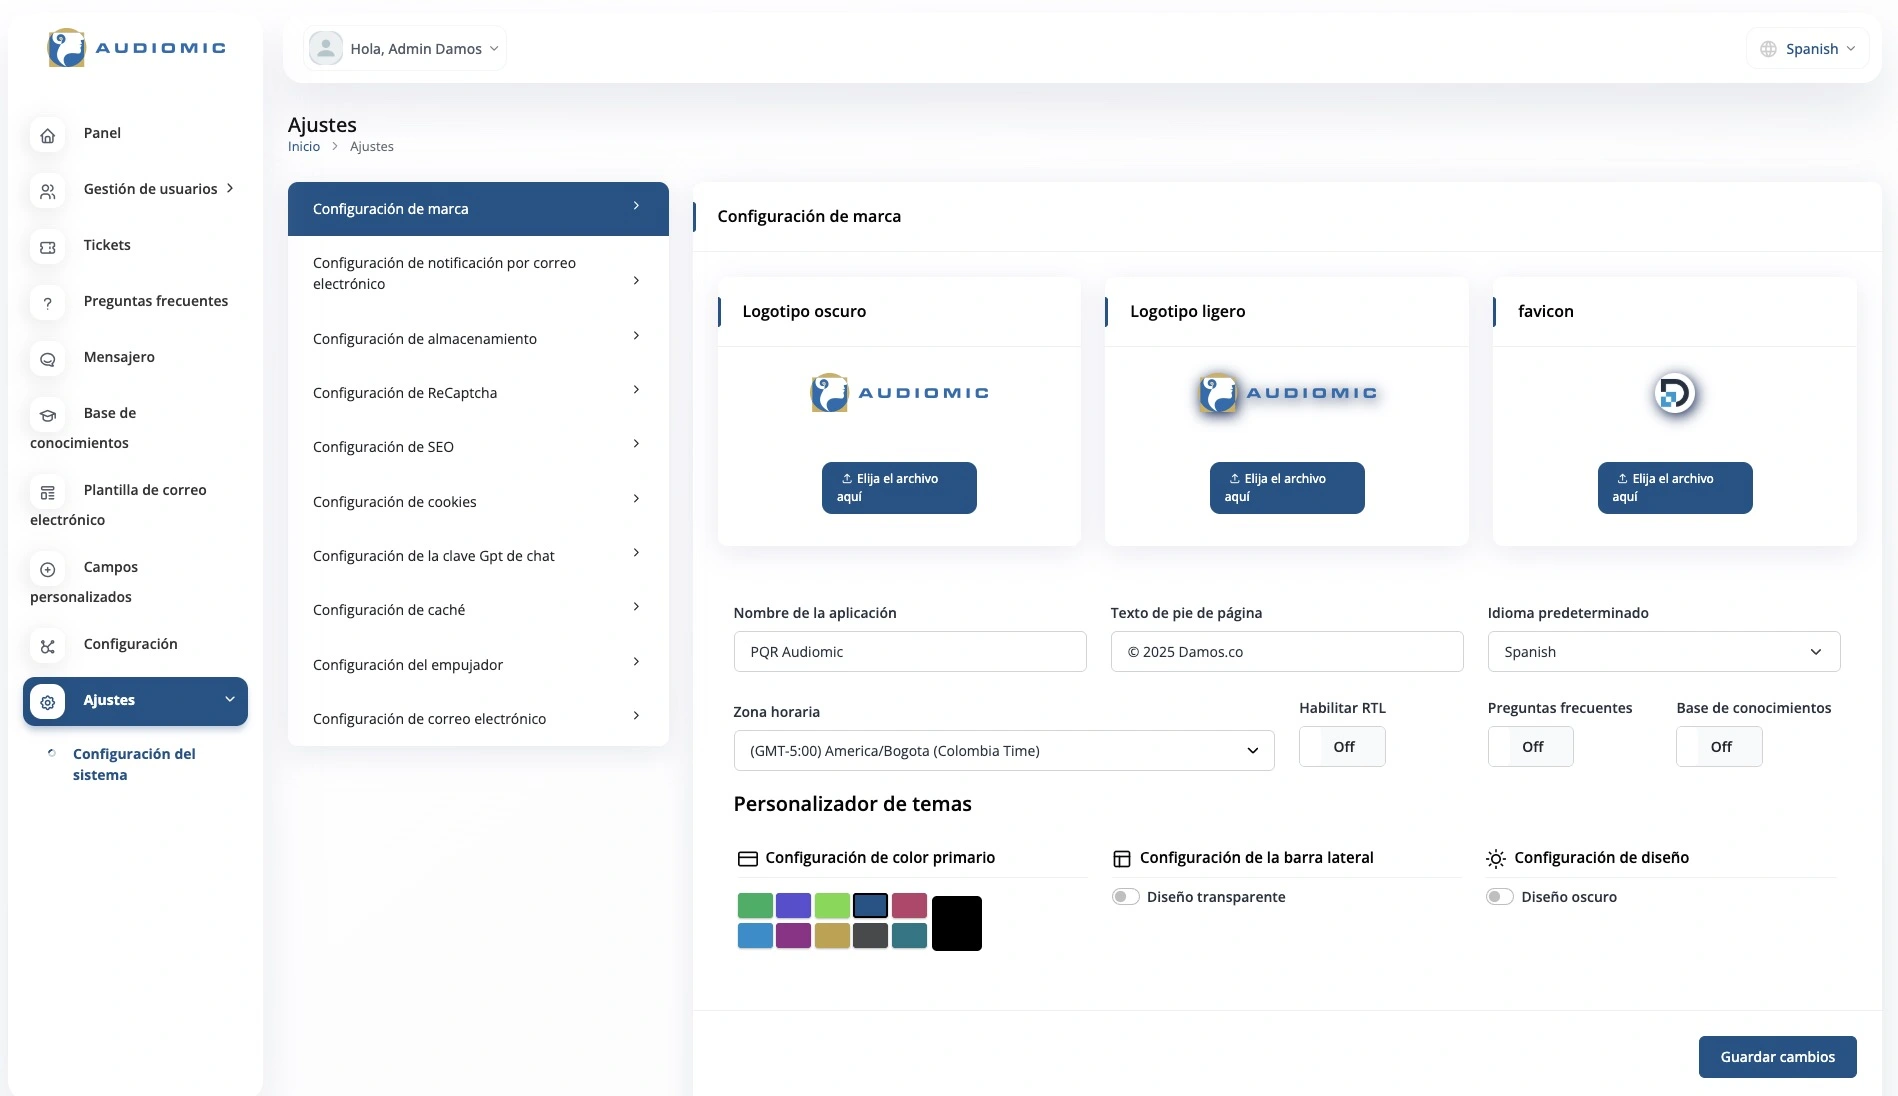Image resolution: width=1898 pixels, height=1096 pixels.
Task: Click the Gestión de usuarios people icon
Action: pyautogui.click(x=47, y=191)
